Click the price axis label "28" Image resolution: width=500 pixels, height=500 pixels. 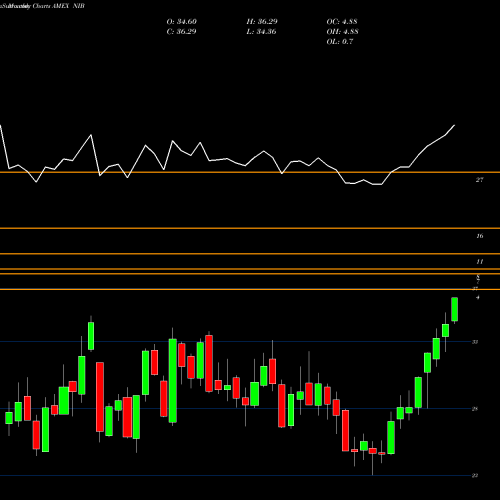[475, 409]
